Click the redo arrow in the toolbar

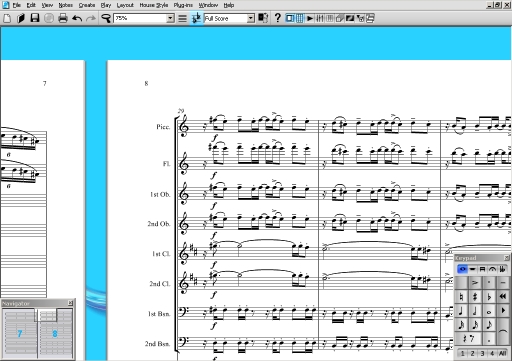[91, 18]
